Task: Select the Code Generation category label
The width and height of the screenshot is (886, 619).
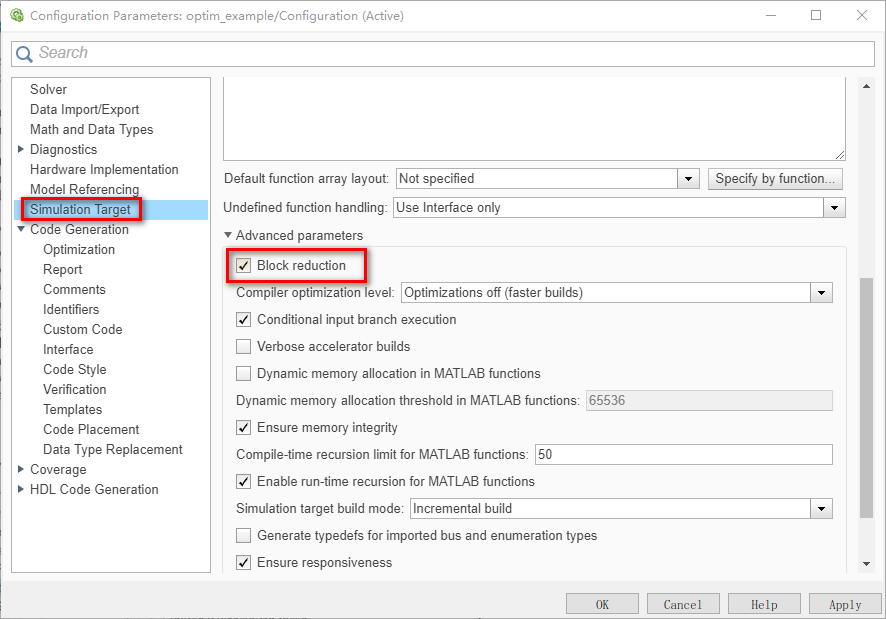Action: [79, 230]
